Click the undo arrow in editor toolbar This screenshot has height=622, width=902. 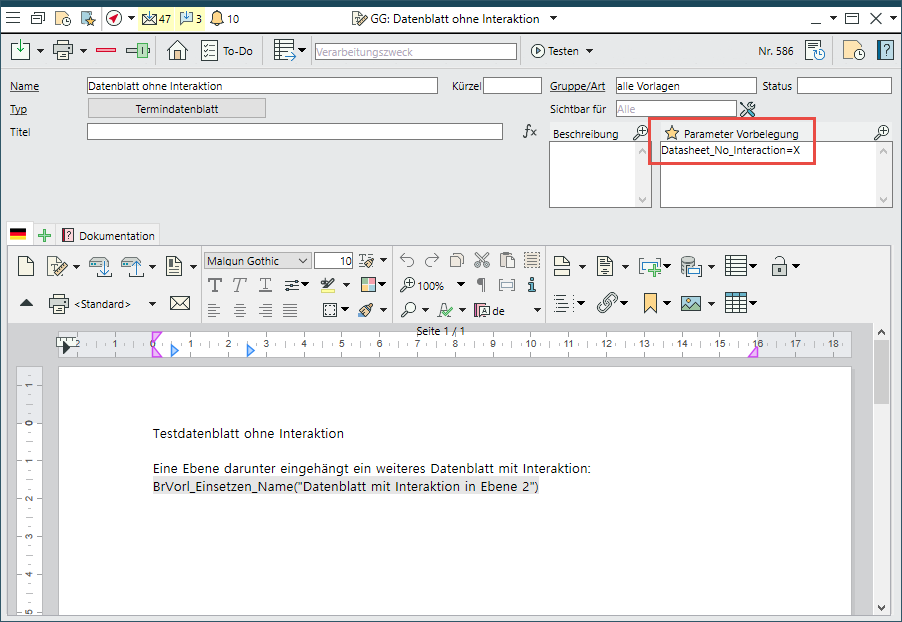click(x=407, y=261)
